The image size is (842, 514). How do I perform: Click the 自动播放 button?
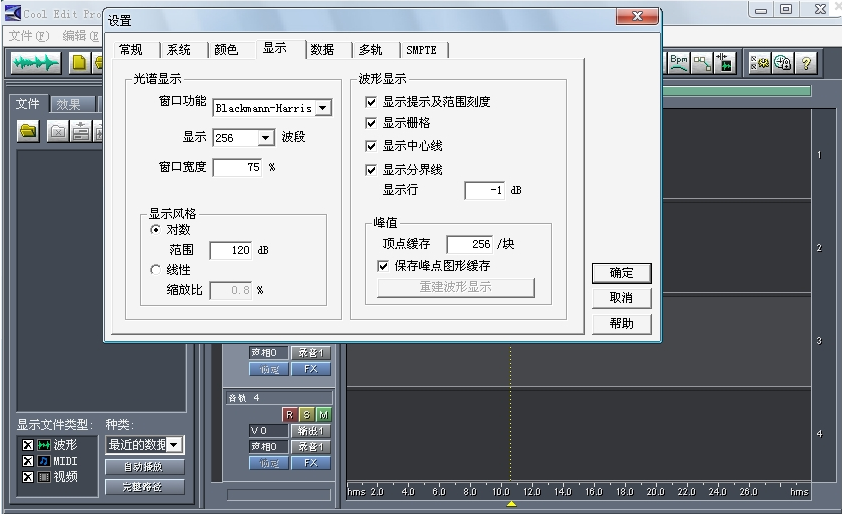[144, 467]
